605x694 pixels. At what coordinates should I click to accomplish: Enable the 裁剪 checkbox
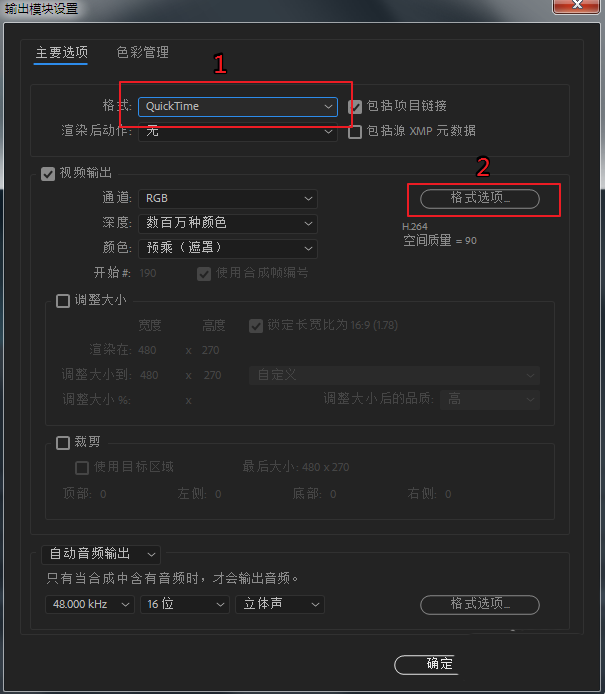63,443
